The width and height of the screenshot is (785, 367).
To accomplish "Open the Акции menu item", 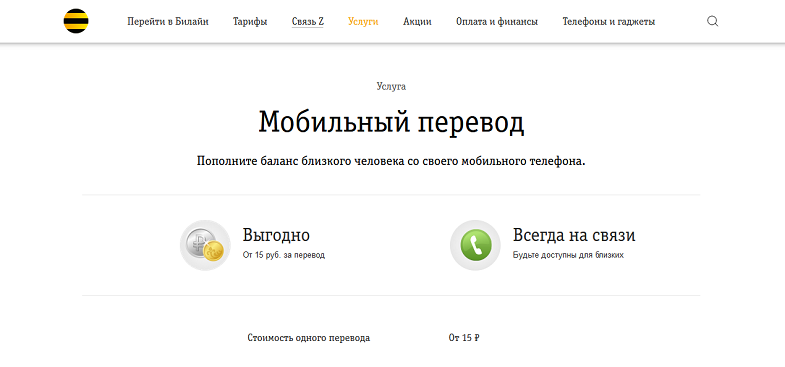I will pyautogui.click(x=417, y=22).
